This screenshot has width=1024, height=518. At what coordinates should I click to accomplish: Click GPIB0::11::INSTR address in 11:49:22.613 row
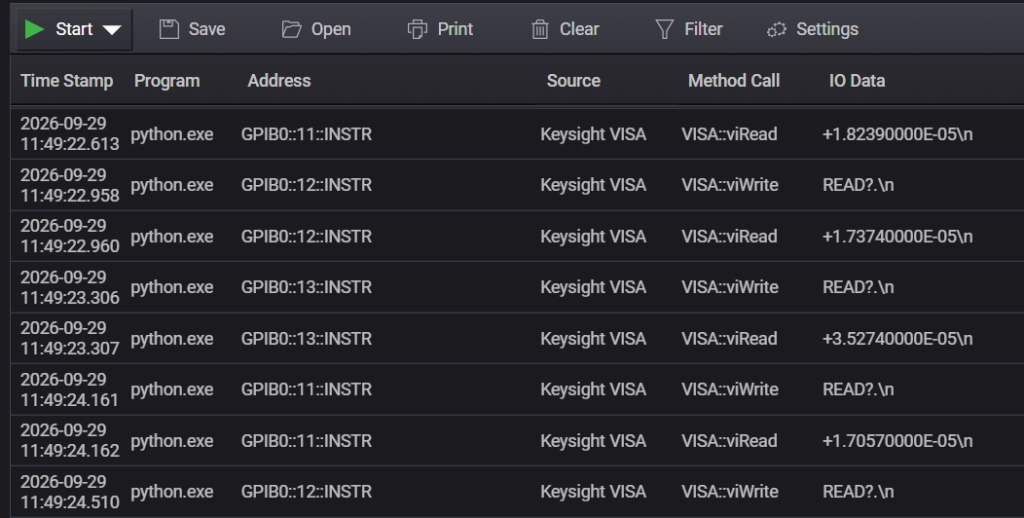306,135
